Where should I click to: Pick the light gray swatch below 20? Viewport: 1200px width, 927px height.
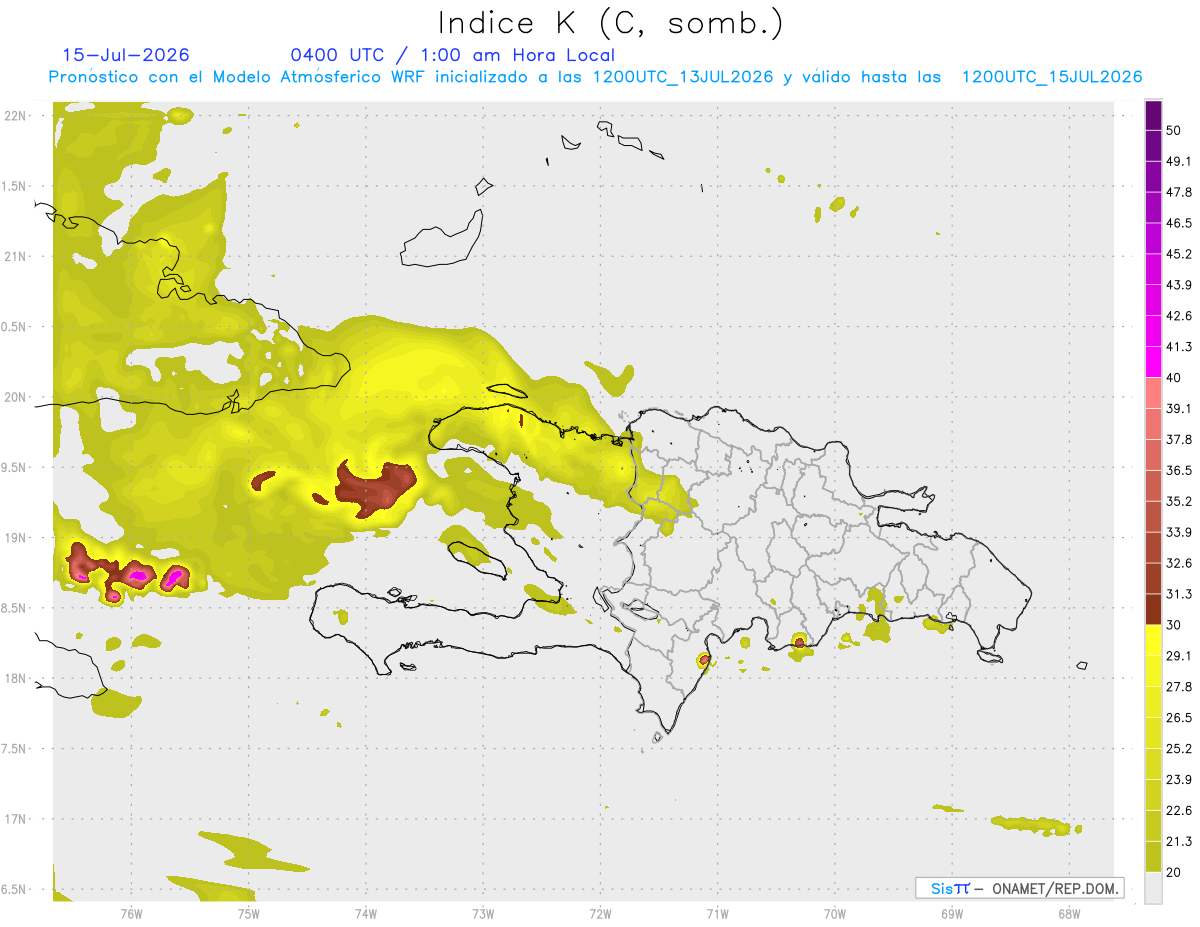coord(1153,888)
